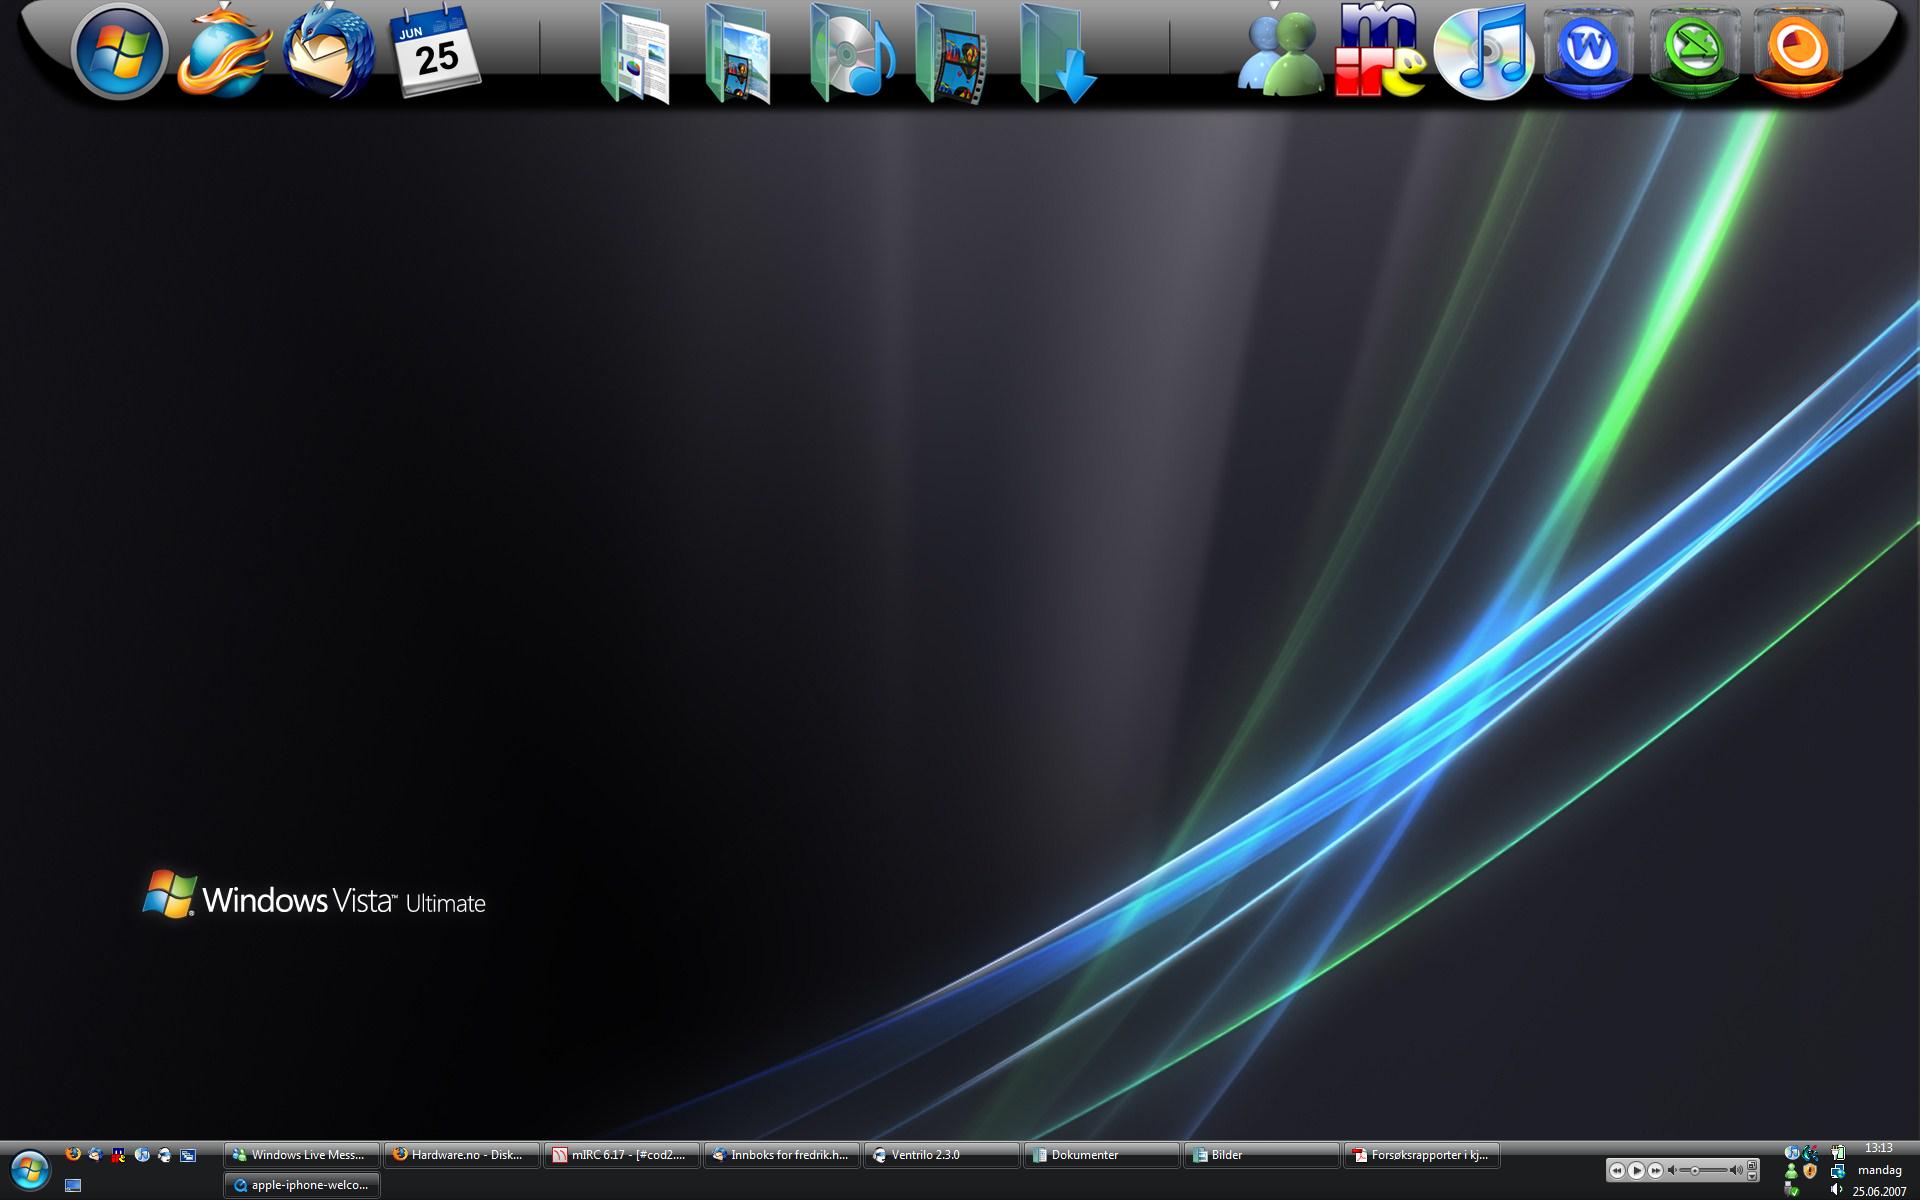
Task: Skip forward in iTunes taskbar player
Action: 1655,1170
